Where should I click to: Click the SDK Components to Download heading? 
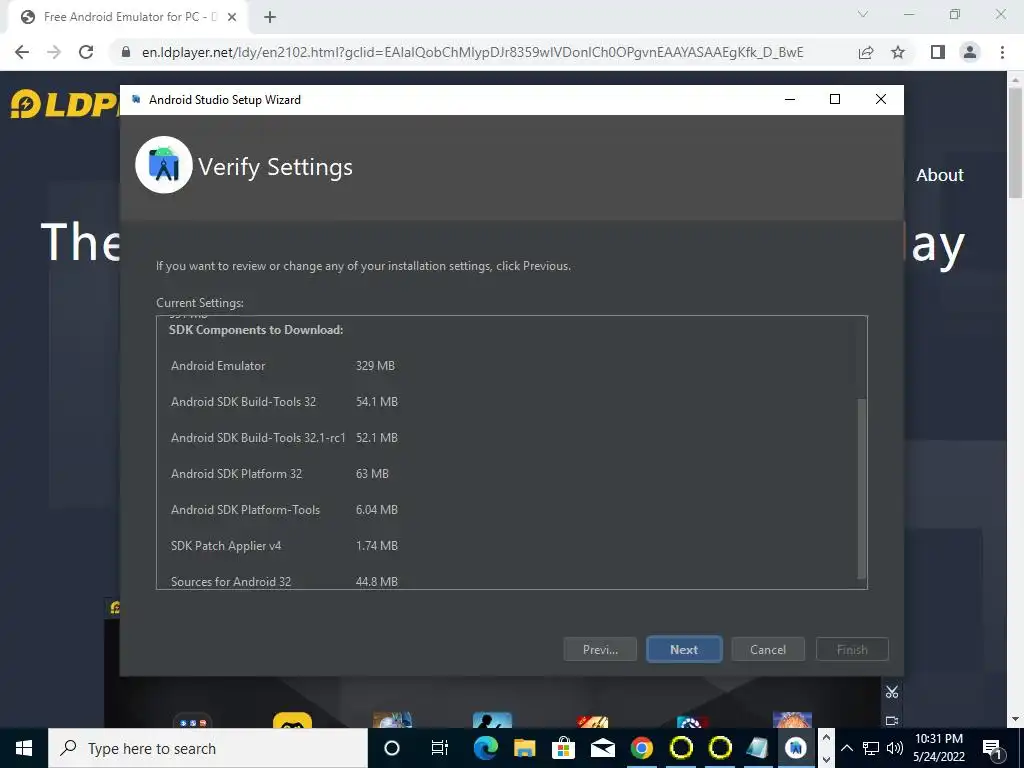[256, 330]
